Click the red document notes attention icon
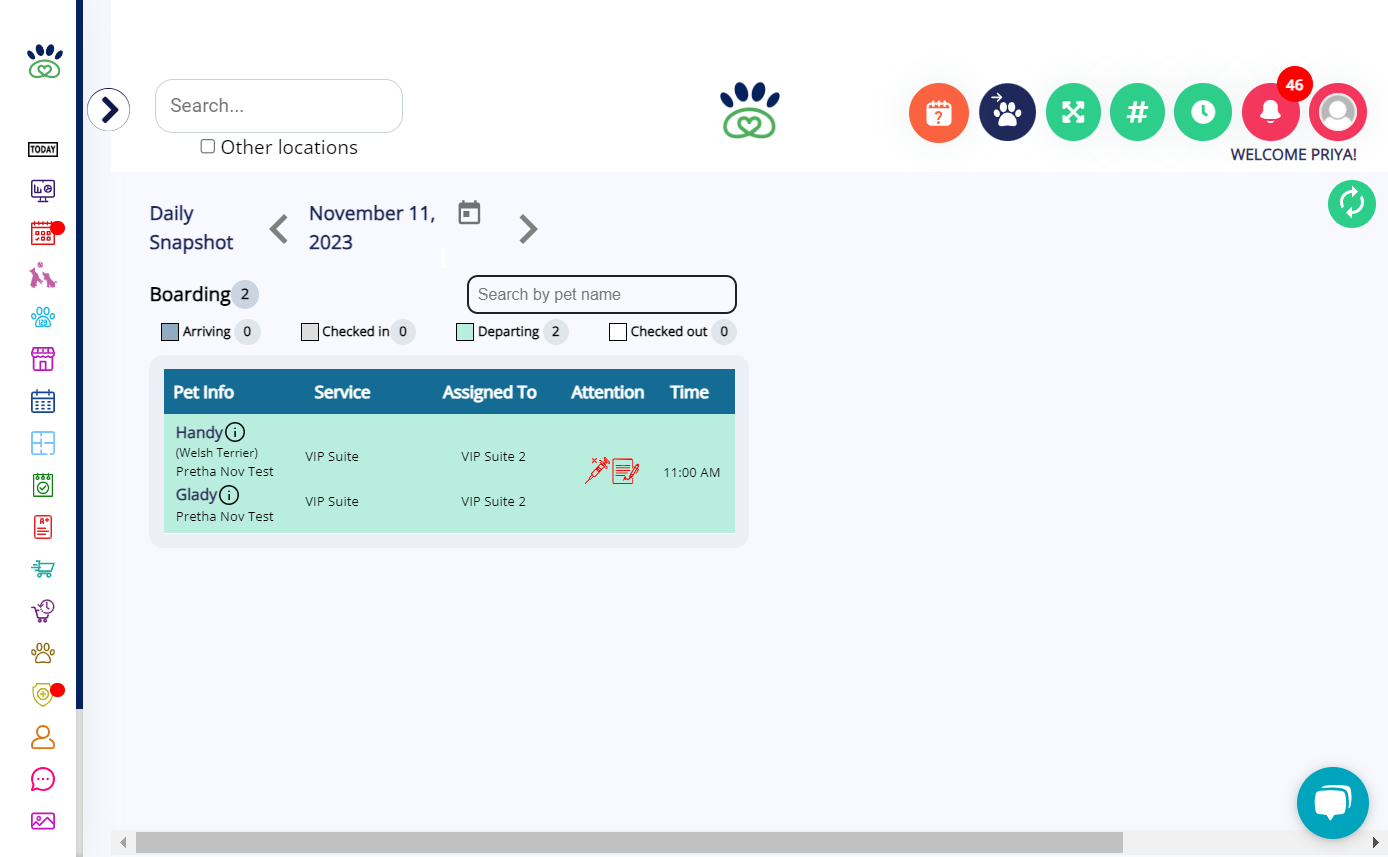The height and width of the screenshot is (857, 1388). (x=626, y=471)
